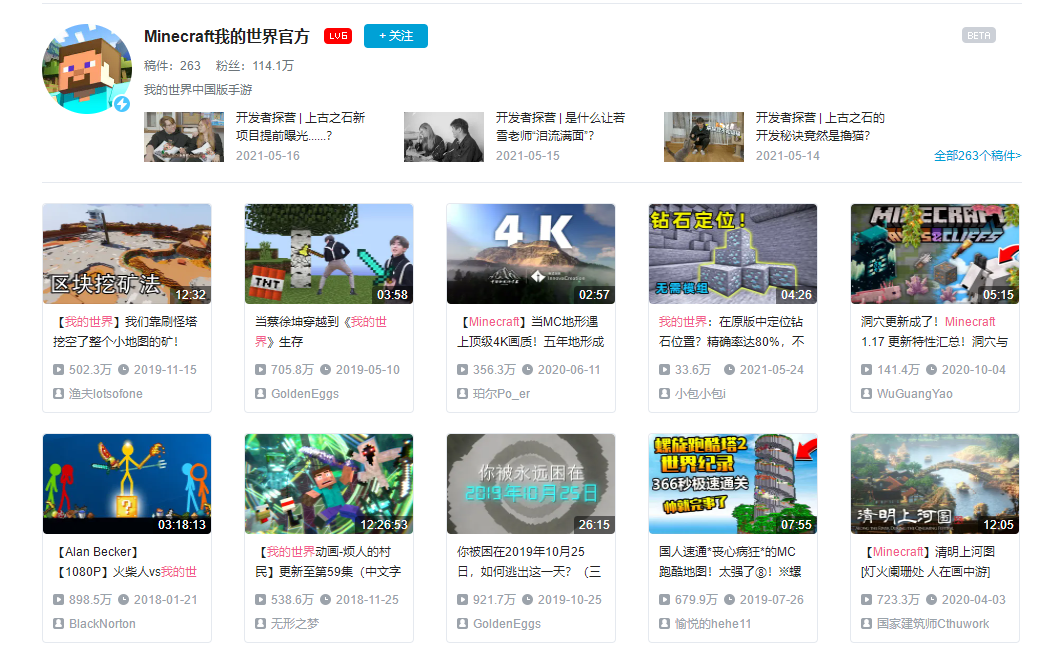Click the LV6 level badge
The image size is (1049, 662).
click(338, 36)
